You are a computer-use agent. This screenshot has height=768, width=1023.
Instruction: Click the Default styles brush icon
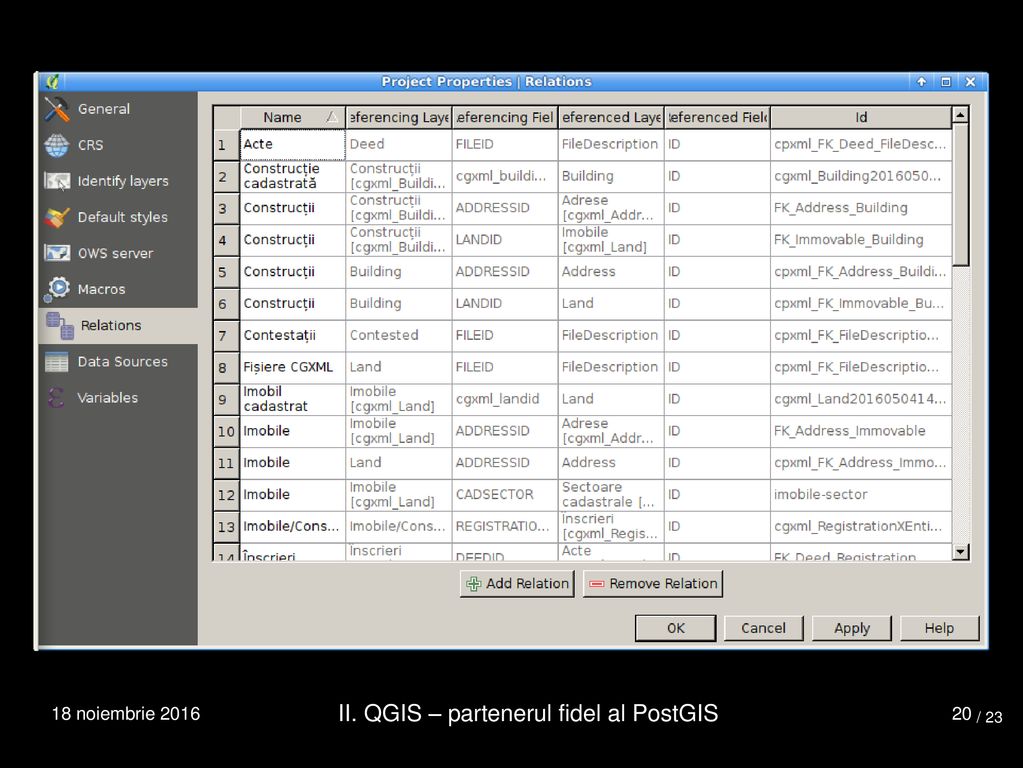pyautogui.click(x=57, y=217)
